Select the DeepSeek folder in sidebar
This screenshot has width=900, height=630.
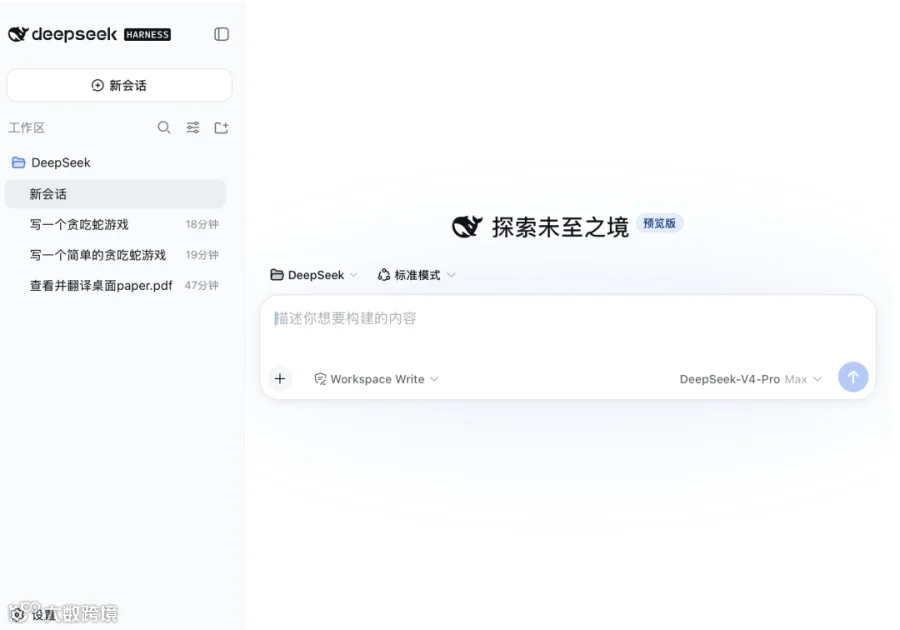[x=52, y=163]
